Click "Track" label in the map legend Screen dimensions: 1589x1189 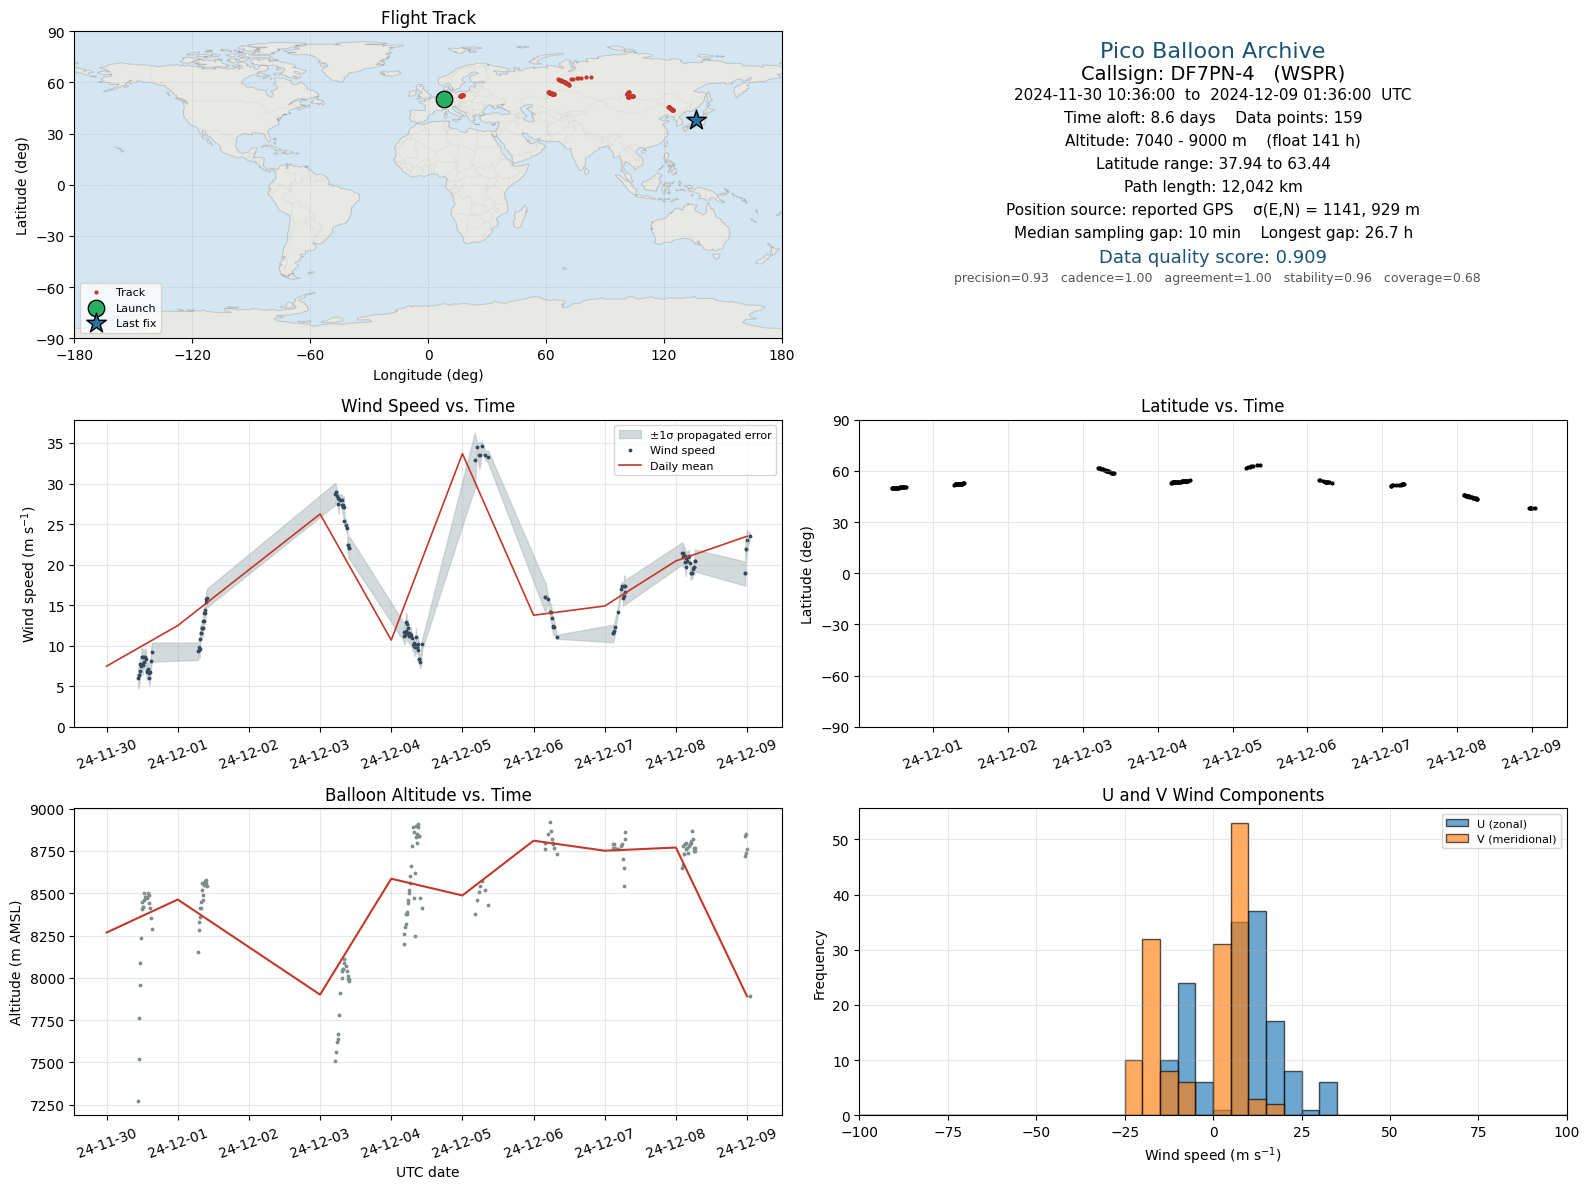[130, 293]
